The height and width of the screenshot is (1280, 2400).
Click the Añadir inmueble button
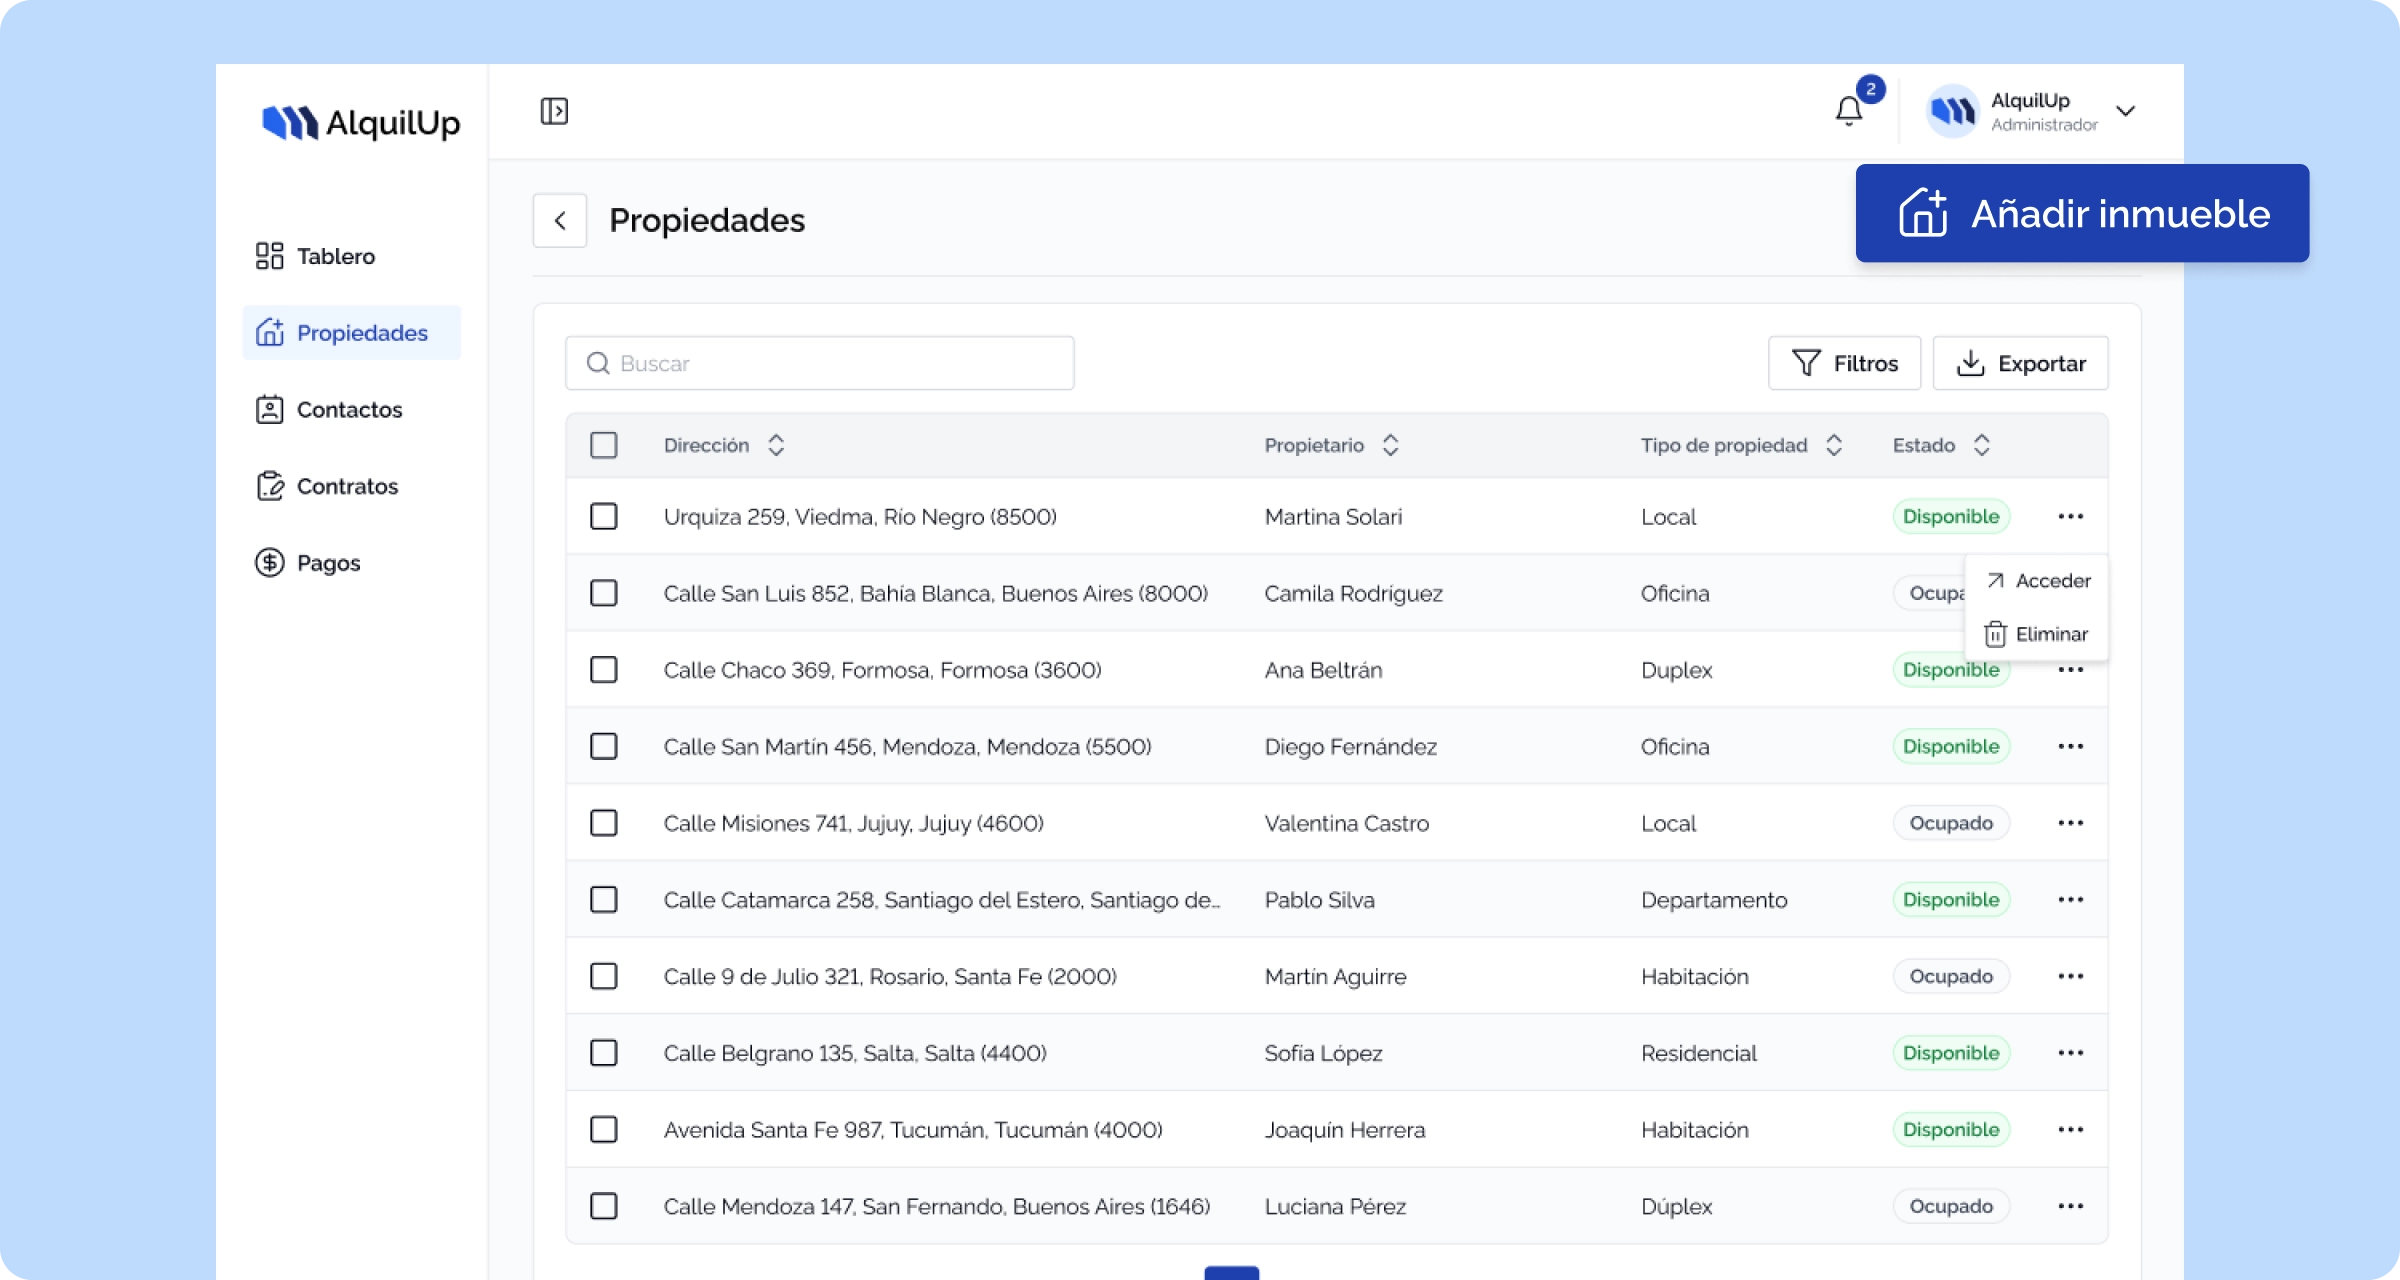[x=2082, y=214]
